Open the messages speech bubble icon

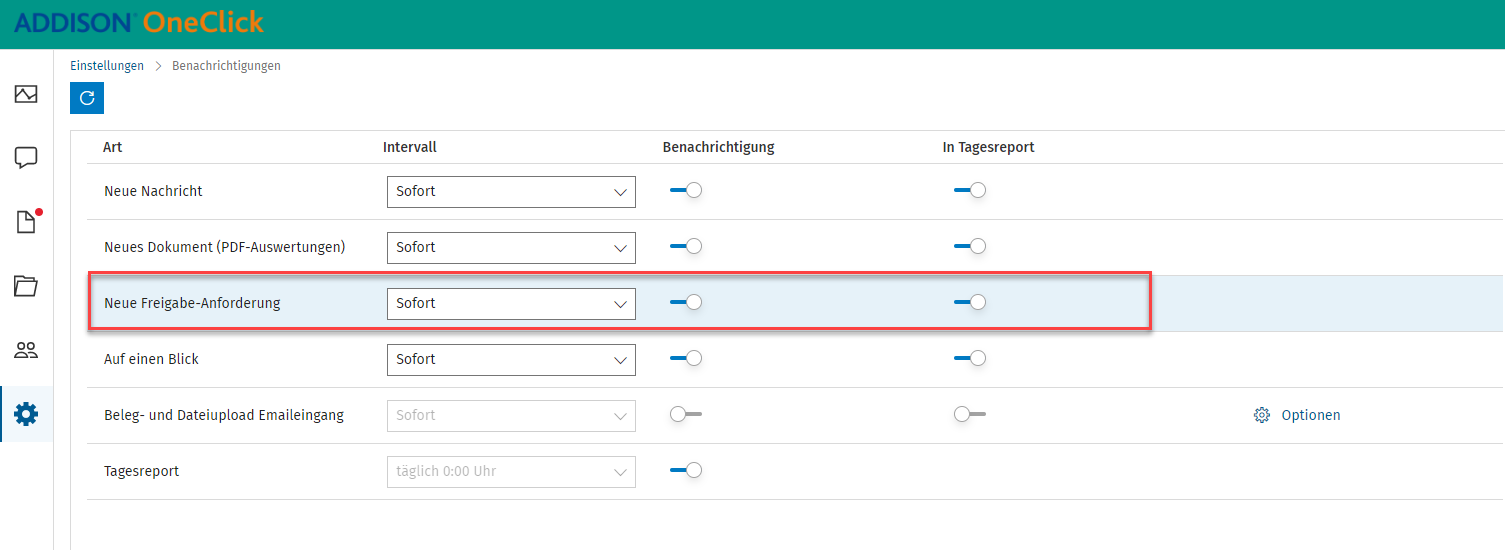click(x=26, y=158)
